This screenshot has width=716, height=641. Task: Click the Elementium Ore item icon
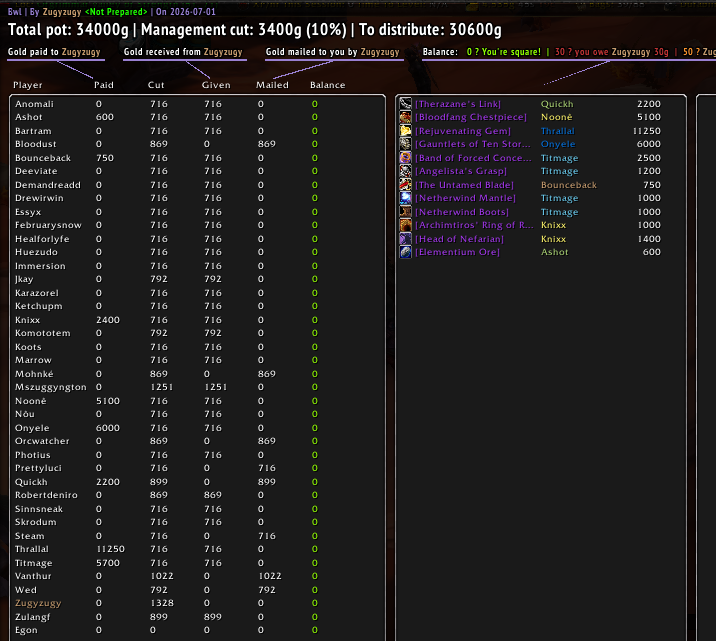pyautogui.click(x=405, y=252)
